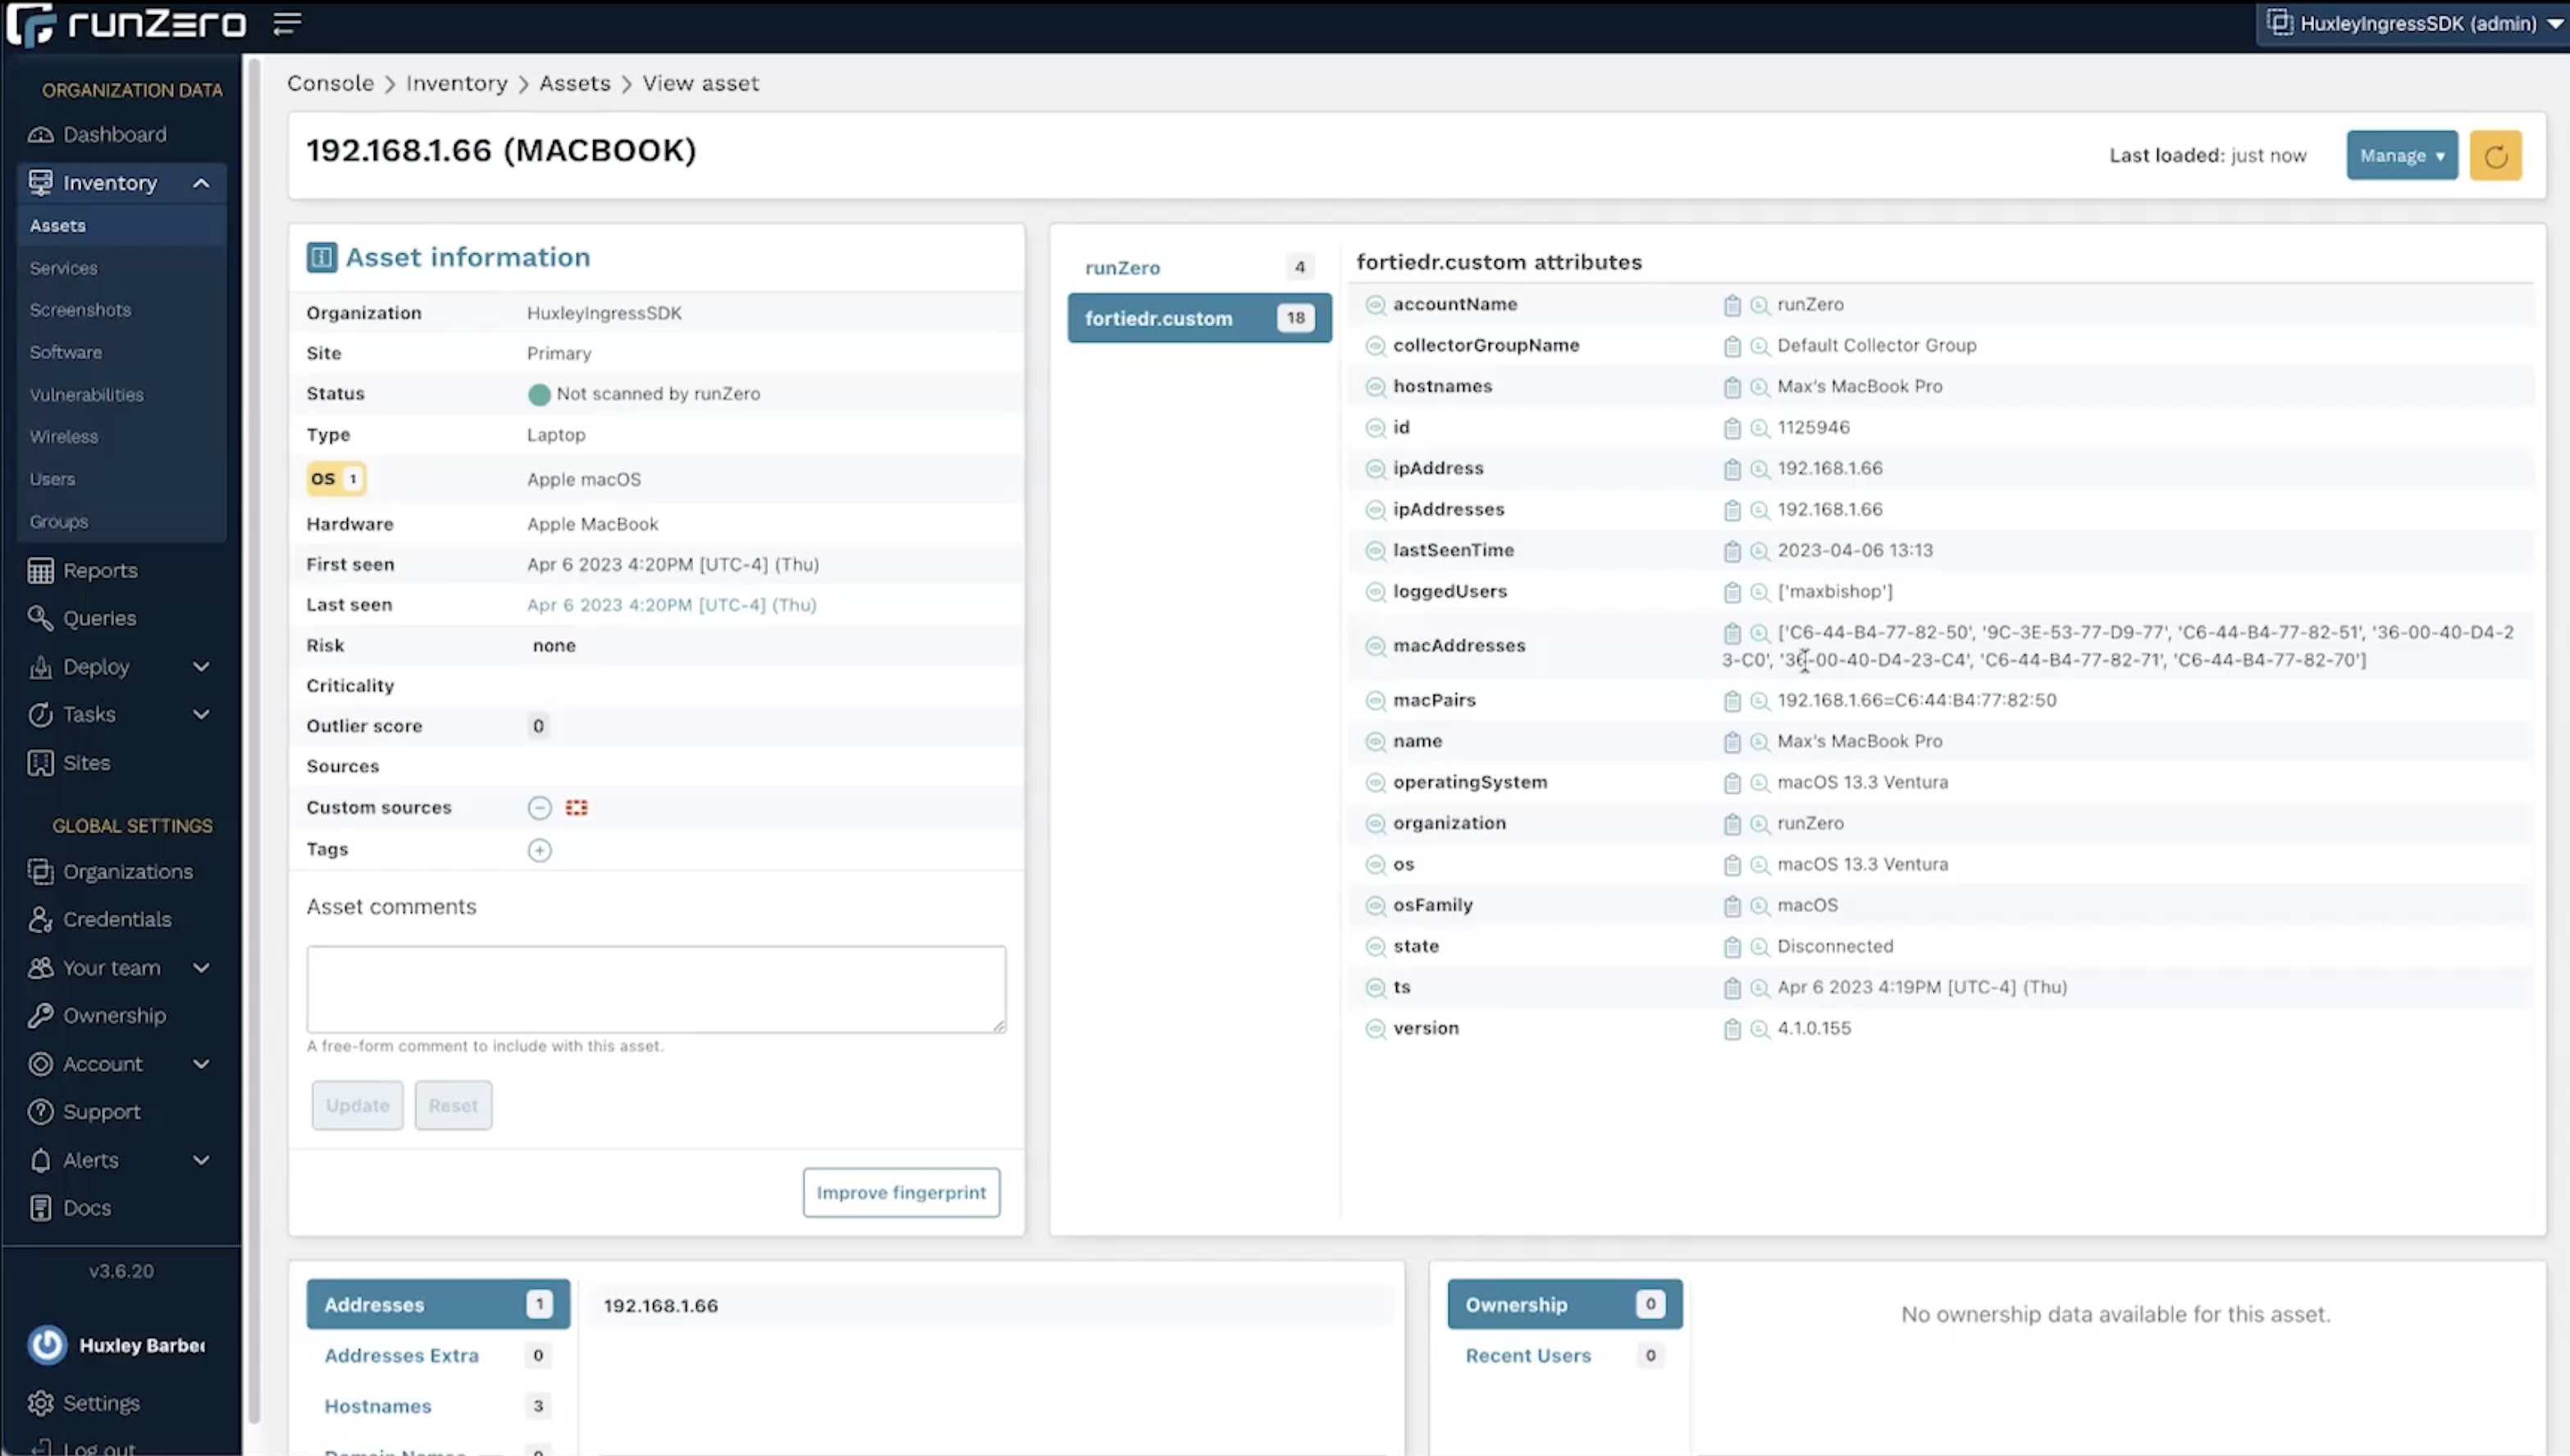Click the user avatar power icon
The height and width of the screenshot is (1456, 2570).
[47, 1345]
